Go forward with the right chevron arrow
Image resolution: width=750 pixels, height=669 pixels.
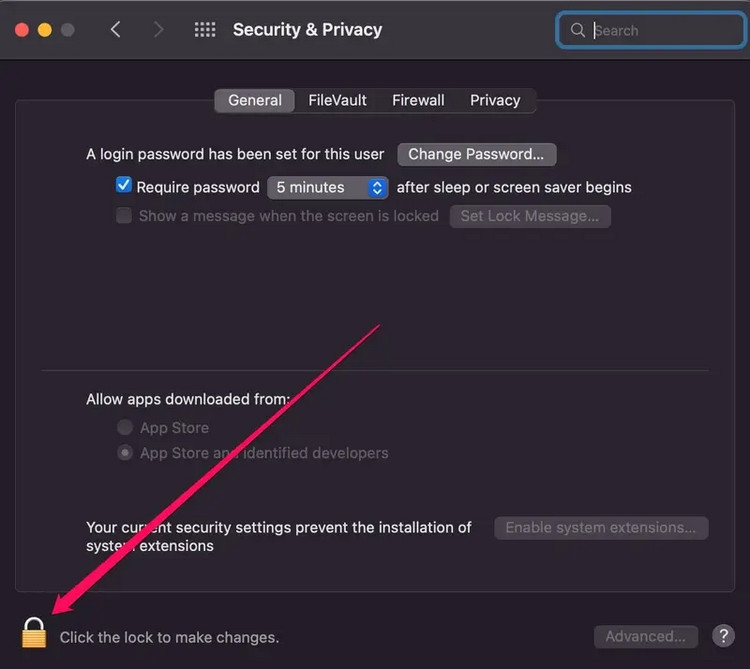[x=158, y=30]
